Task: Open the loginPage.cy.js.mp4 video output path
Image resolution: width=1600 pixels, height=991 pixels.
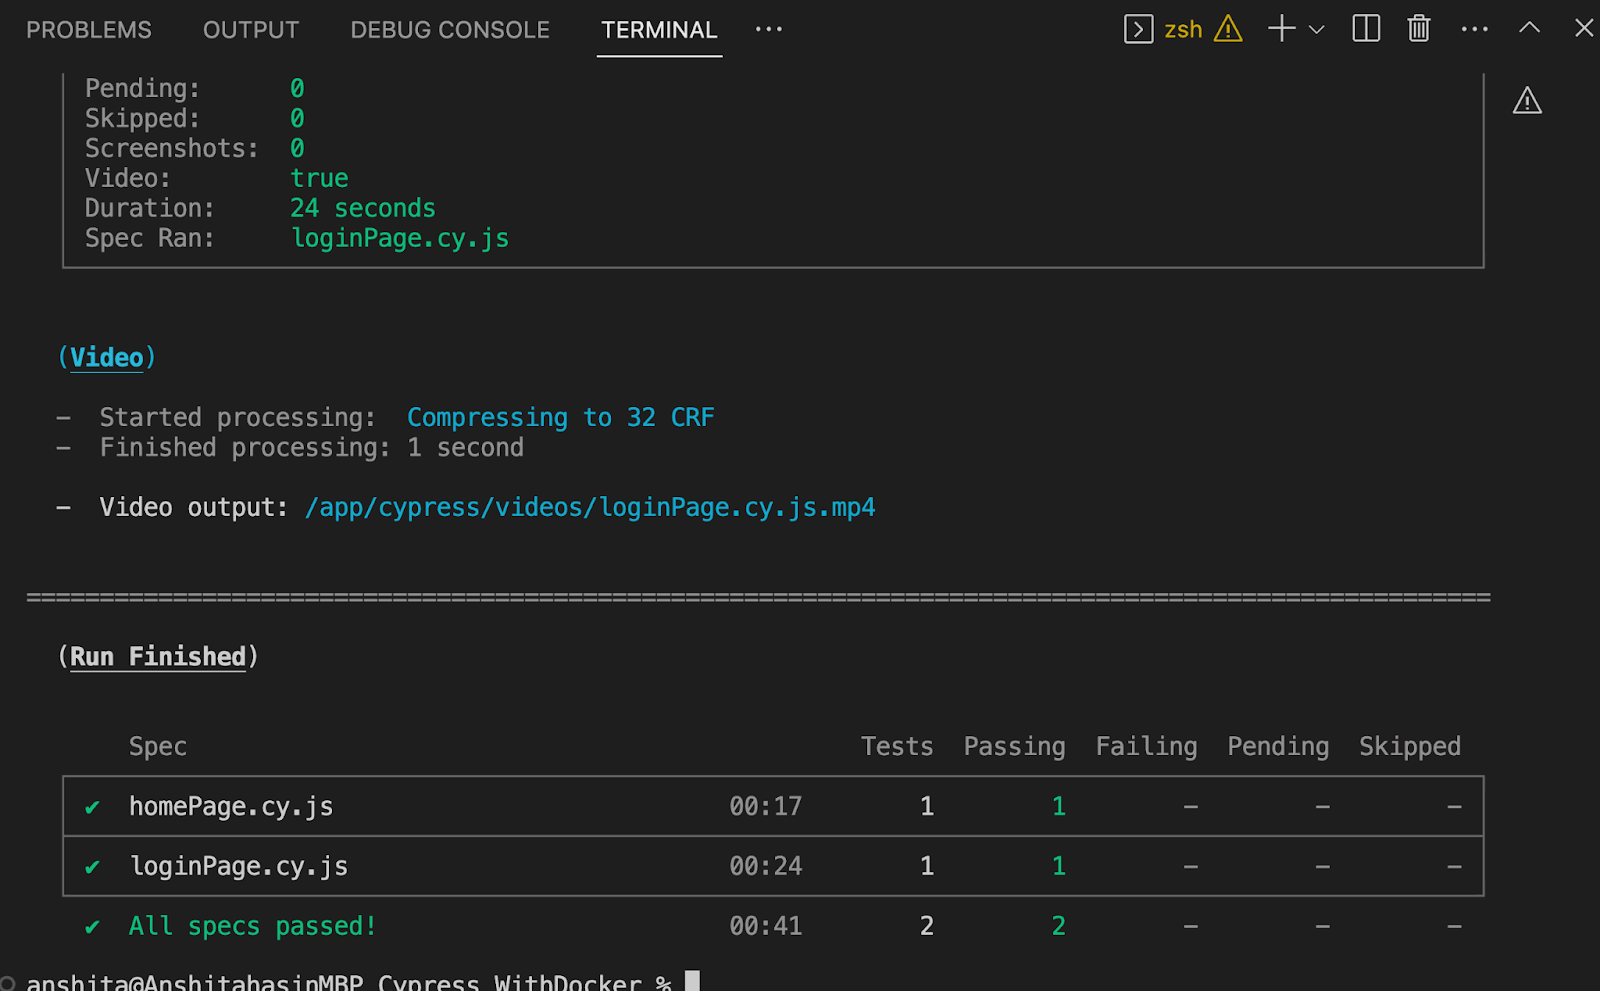Action: pos(590,507)
